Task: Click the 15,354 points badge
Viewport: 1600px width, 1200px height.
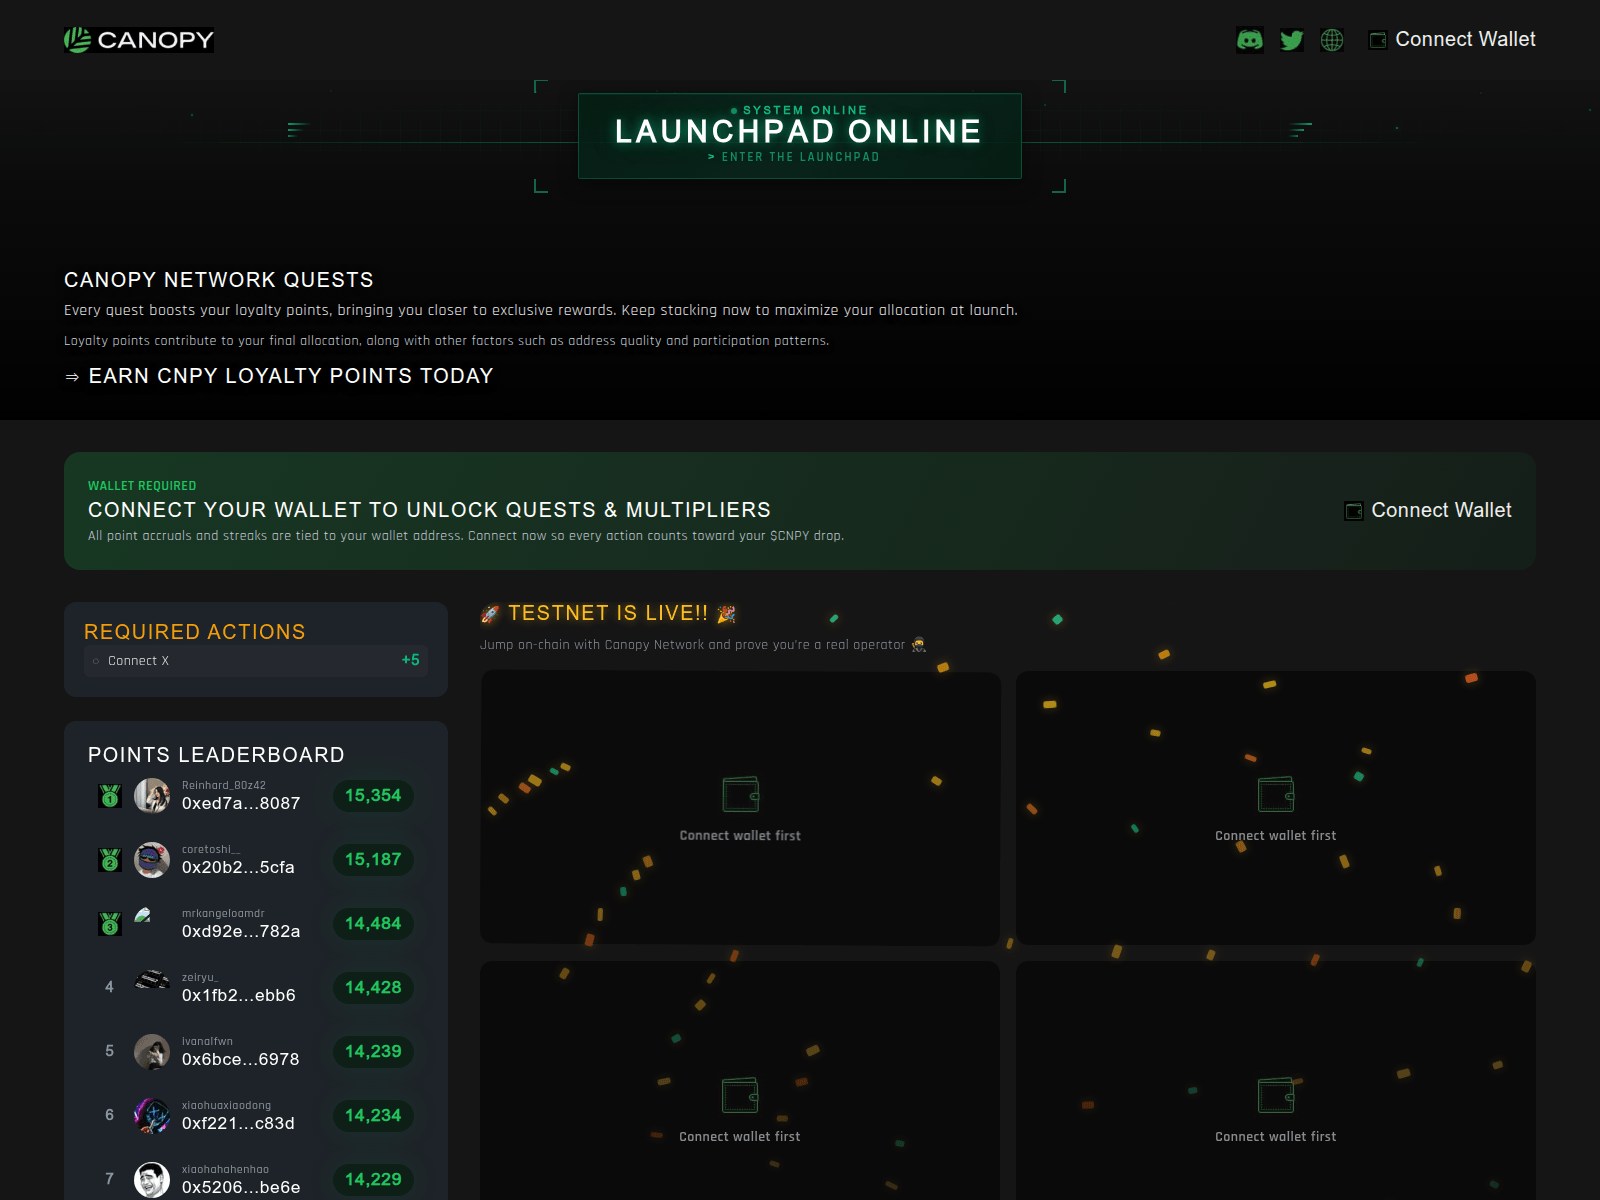Action: click(373, 796)
